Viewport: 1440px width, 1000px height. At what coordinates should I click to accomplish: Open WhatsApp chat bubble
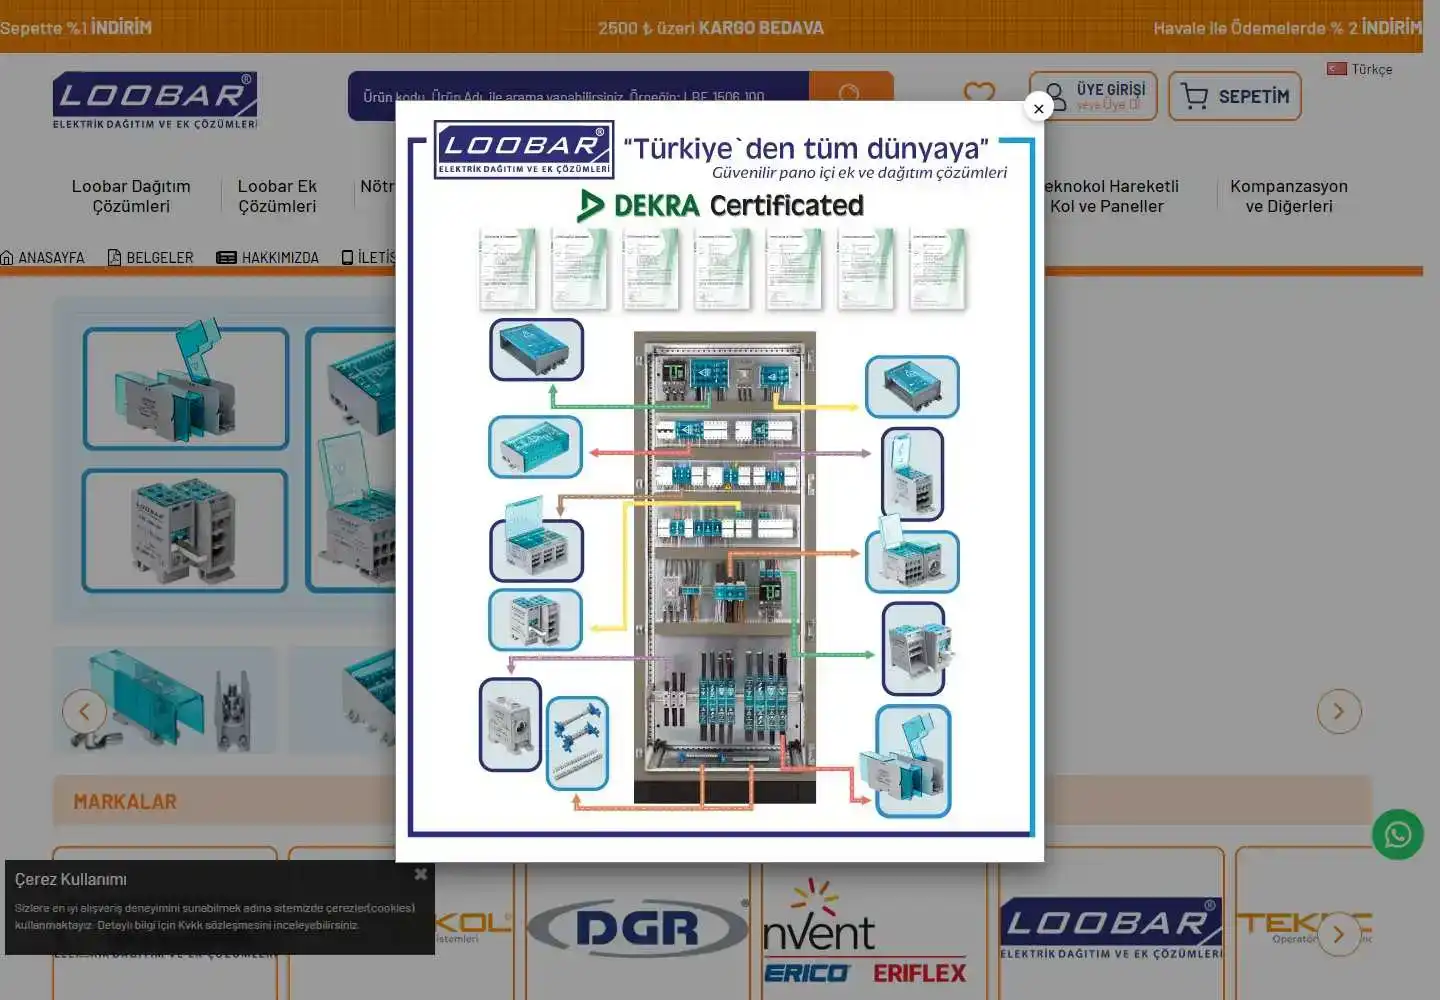click(1397, 835)
